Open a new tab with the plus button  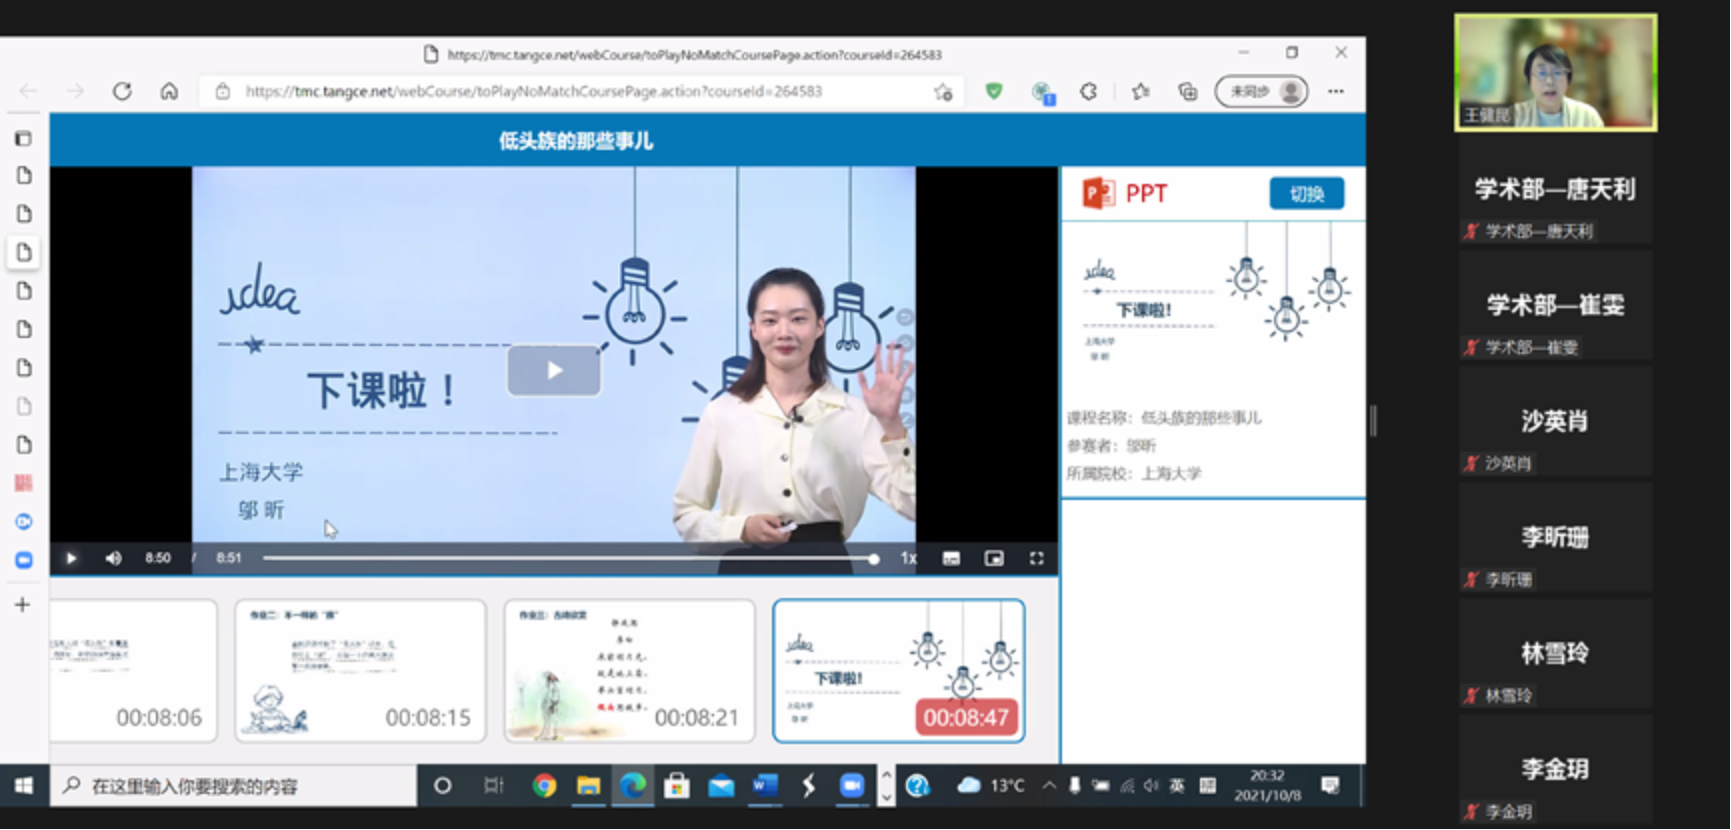22,604
